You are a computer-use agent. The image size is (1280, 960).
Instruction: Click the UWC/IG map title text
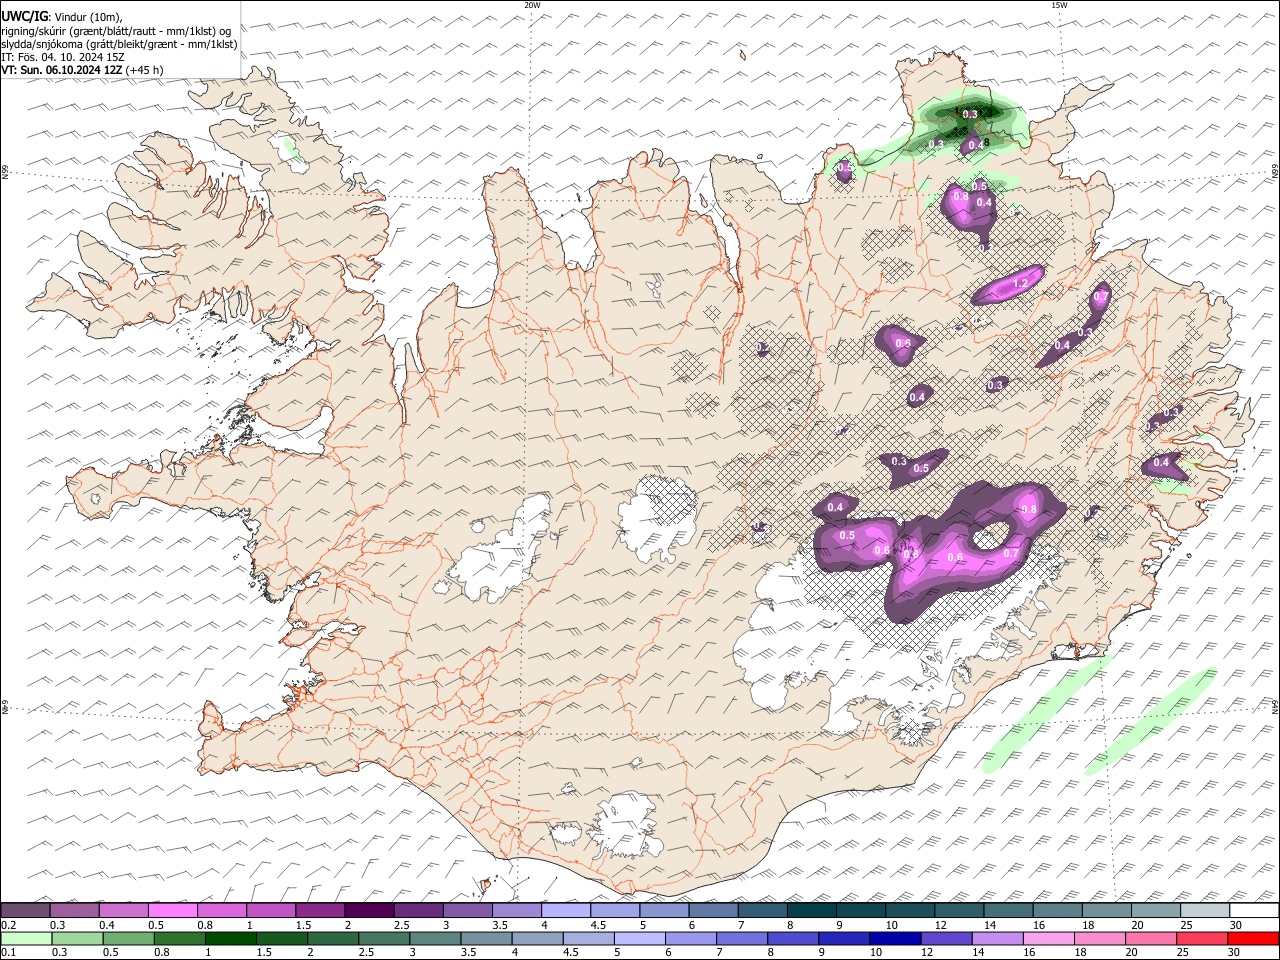(62, 17)
